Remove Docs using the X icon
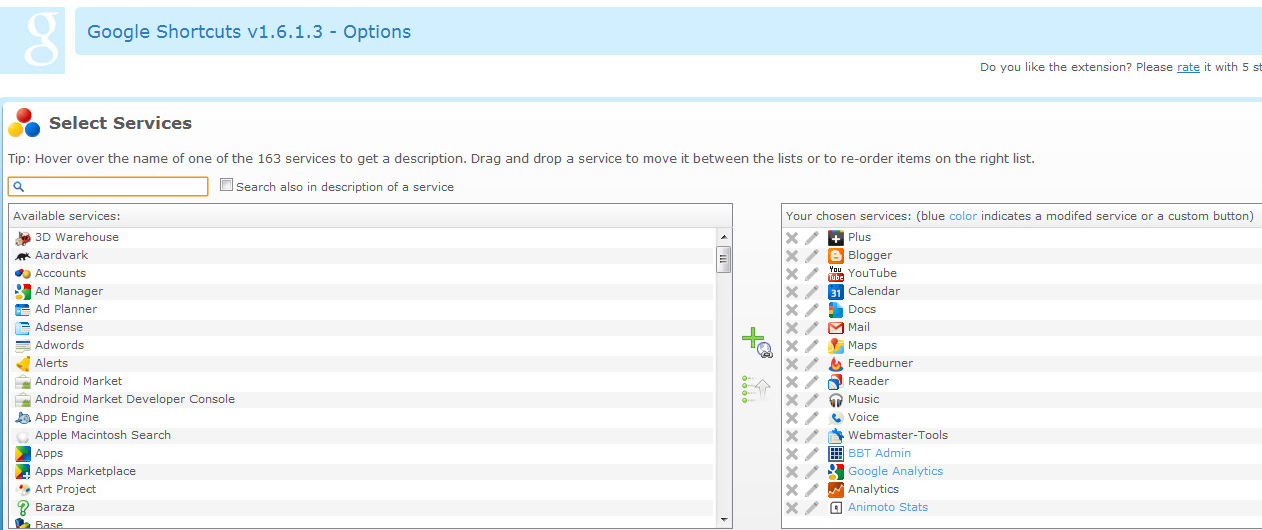The image size is (1262, 530). tap(792, 310)
